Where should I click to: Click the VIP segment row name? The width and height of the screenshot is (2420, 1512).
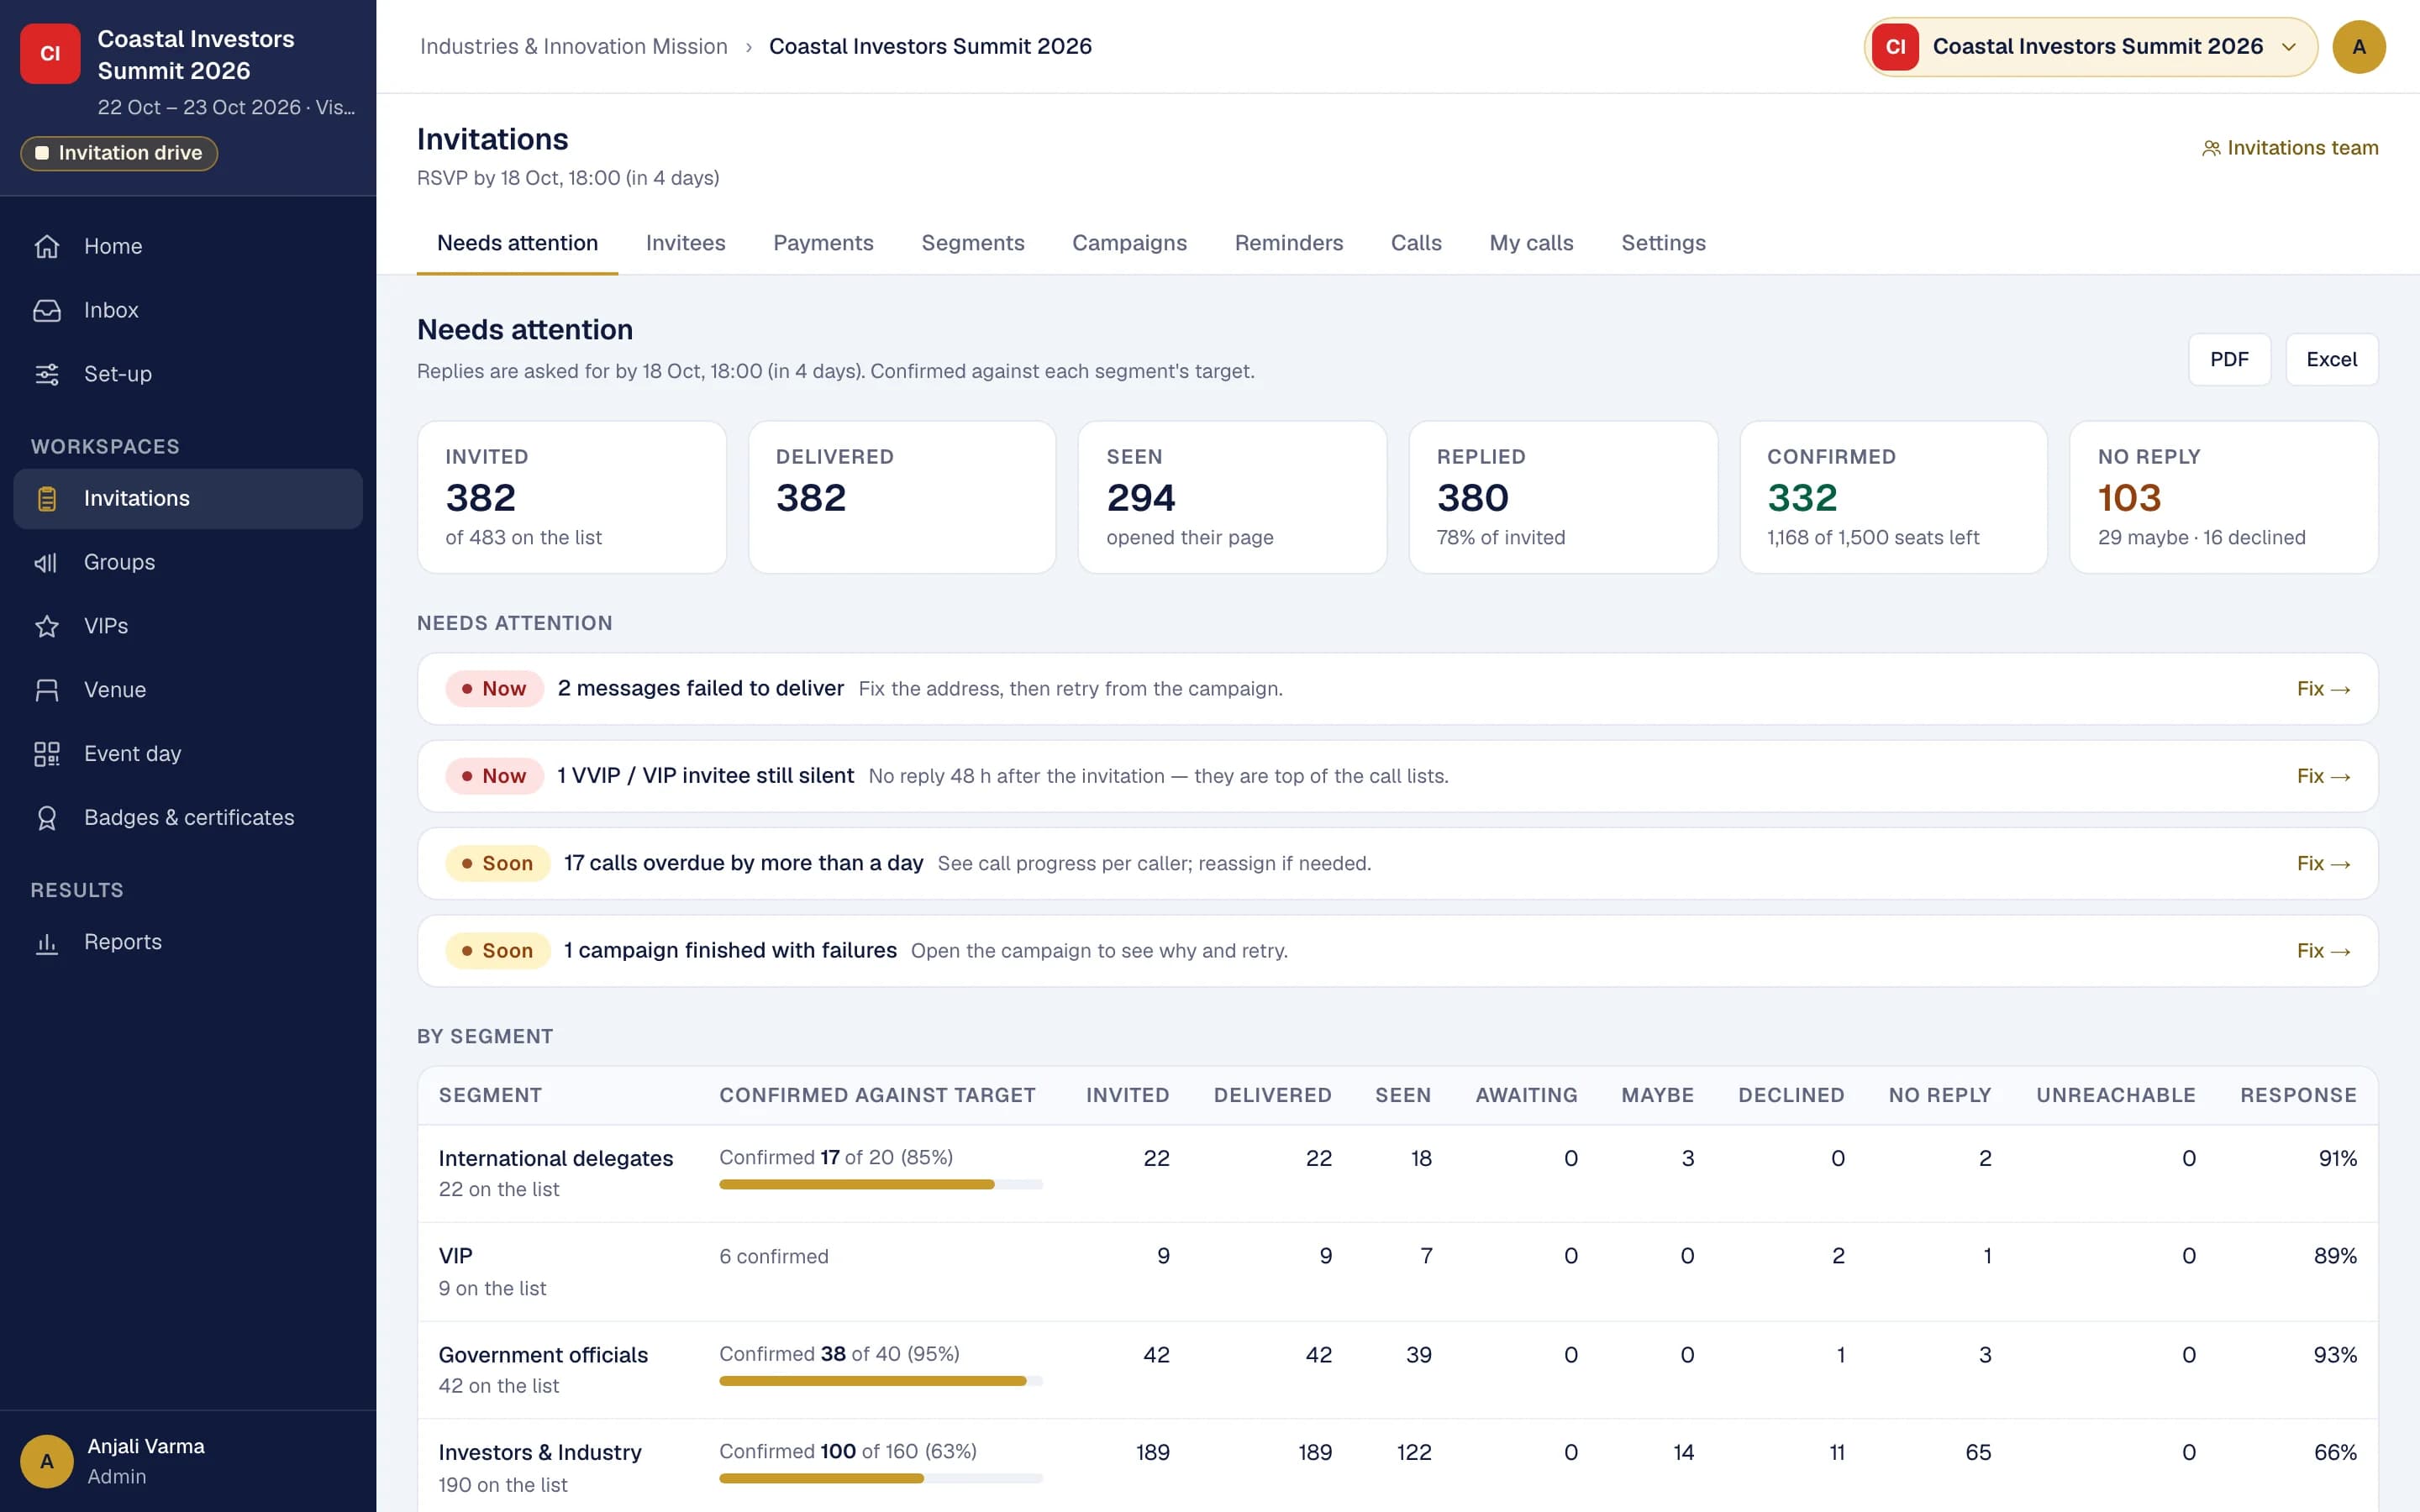(455, 1256)
